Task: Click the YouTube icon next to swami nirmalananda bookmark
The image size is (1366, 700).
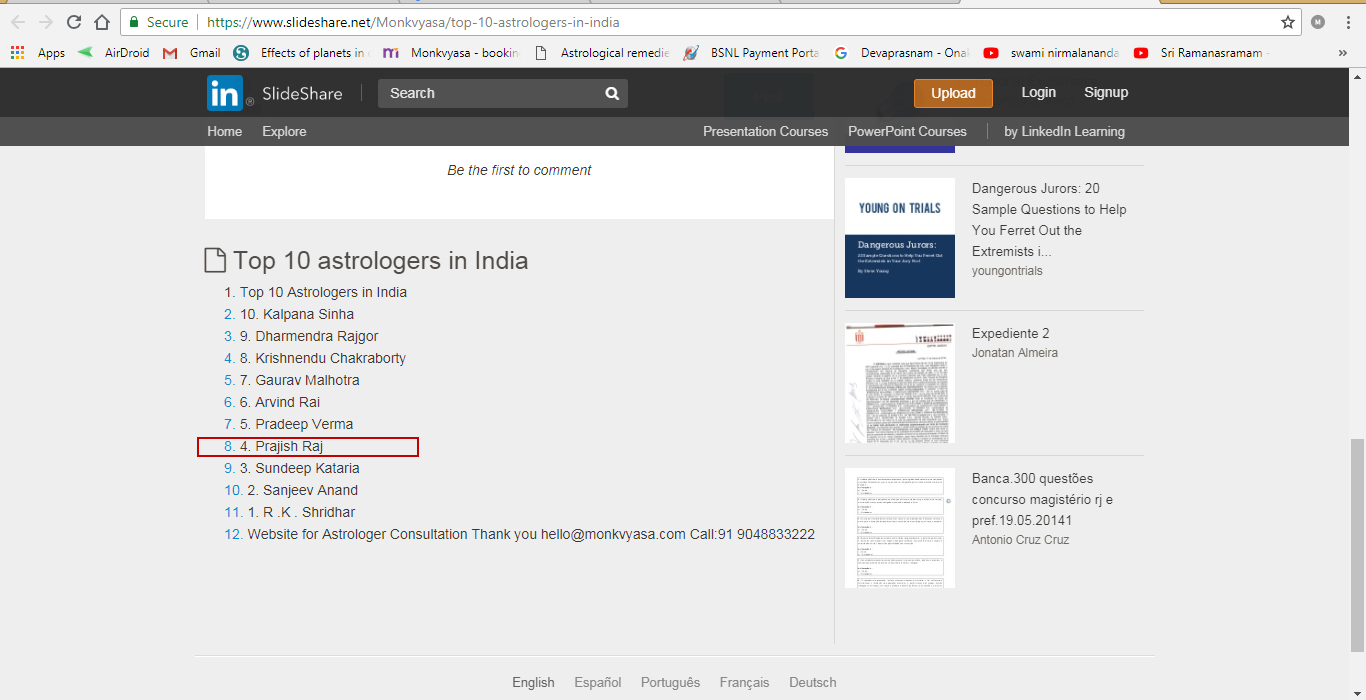Action: (x=991, y=53)
